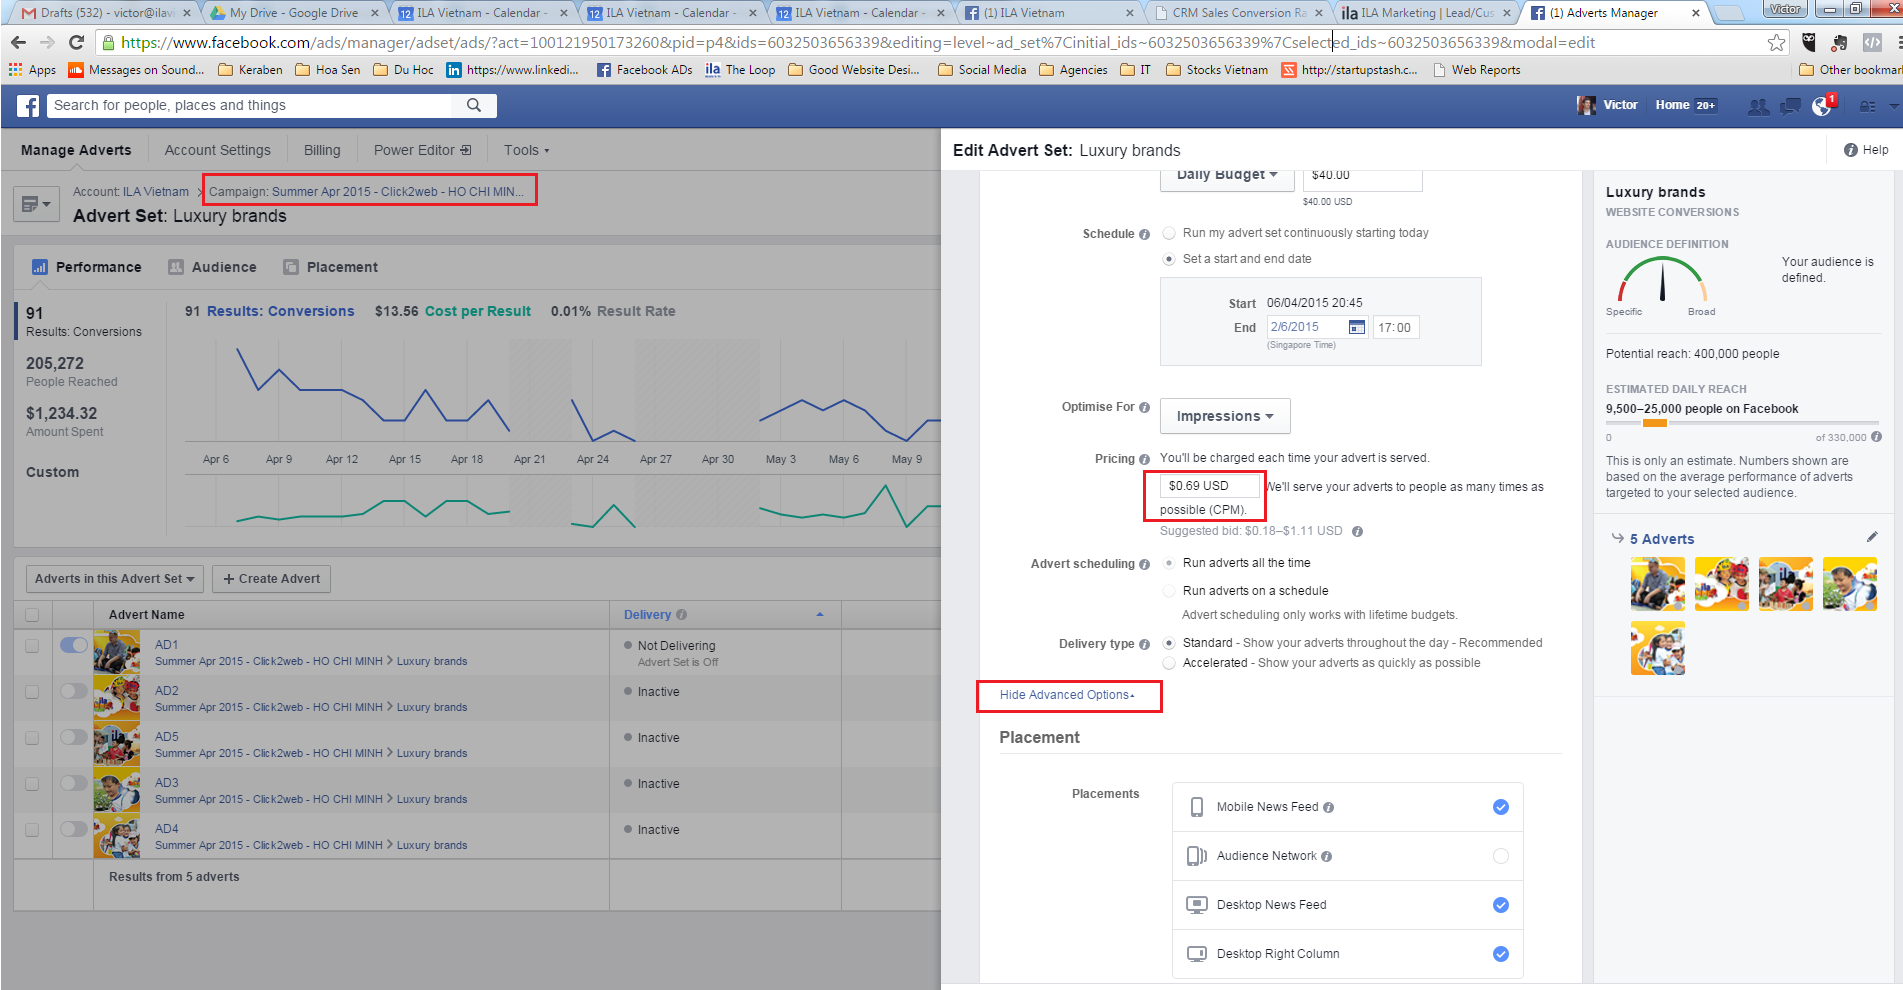The height and width of the screenshot is (990, 1903).
Task: Open the End date calendar picker icon
Action: [x=1356, y=328]
